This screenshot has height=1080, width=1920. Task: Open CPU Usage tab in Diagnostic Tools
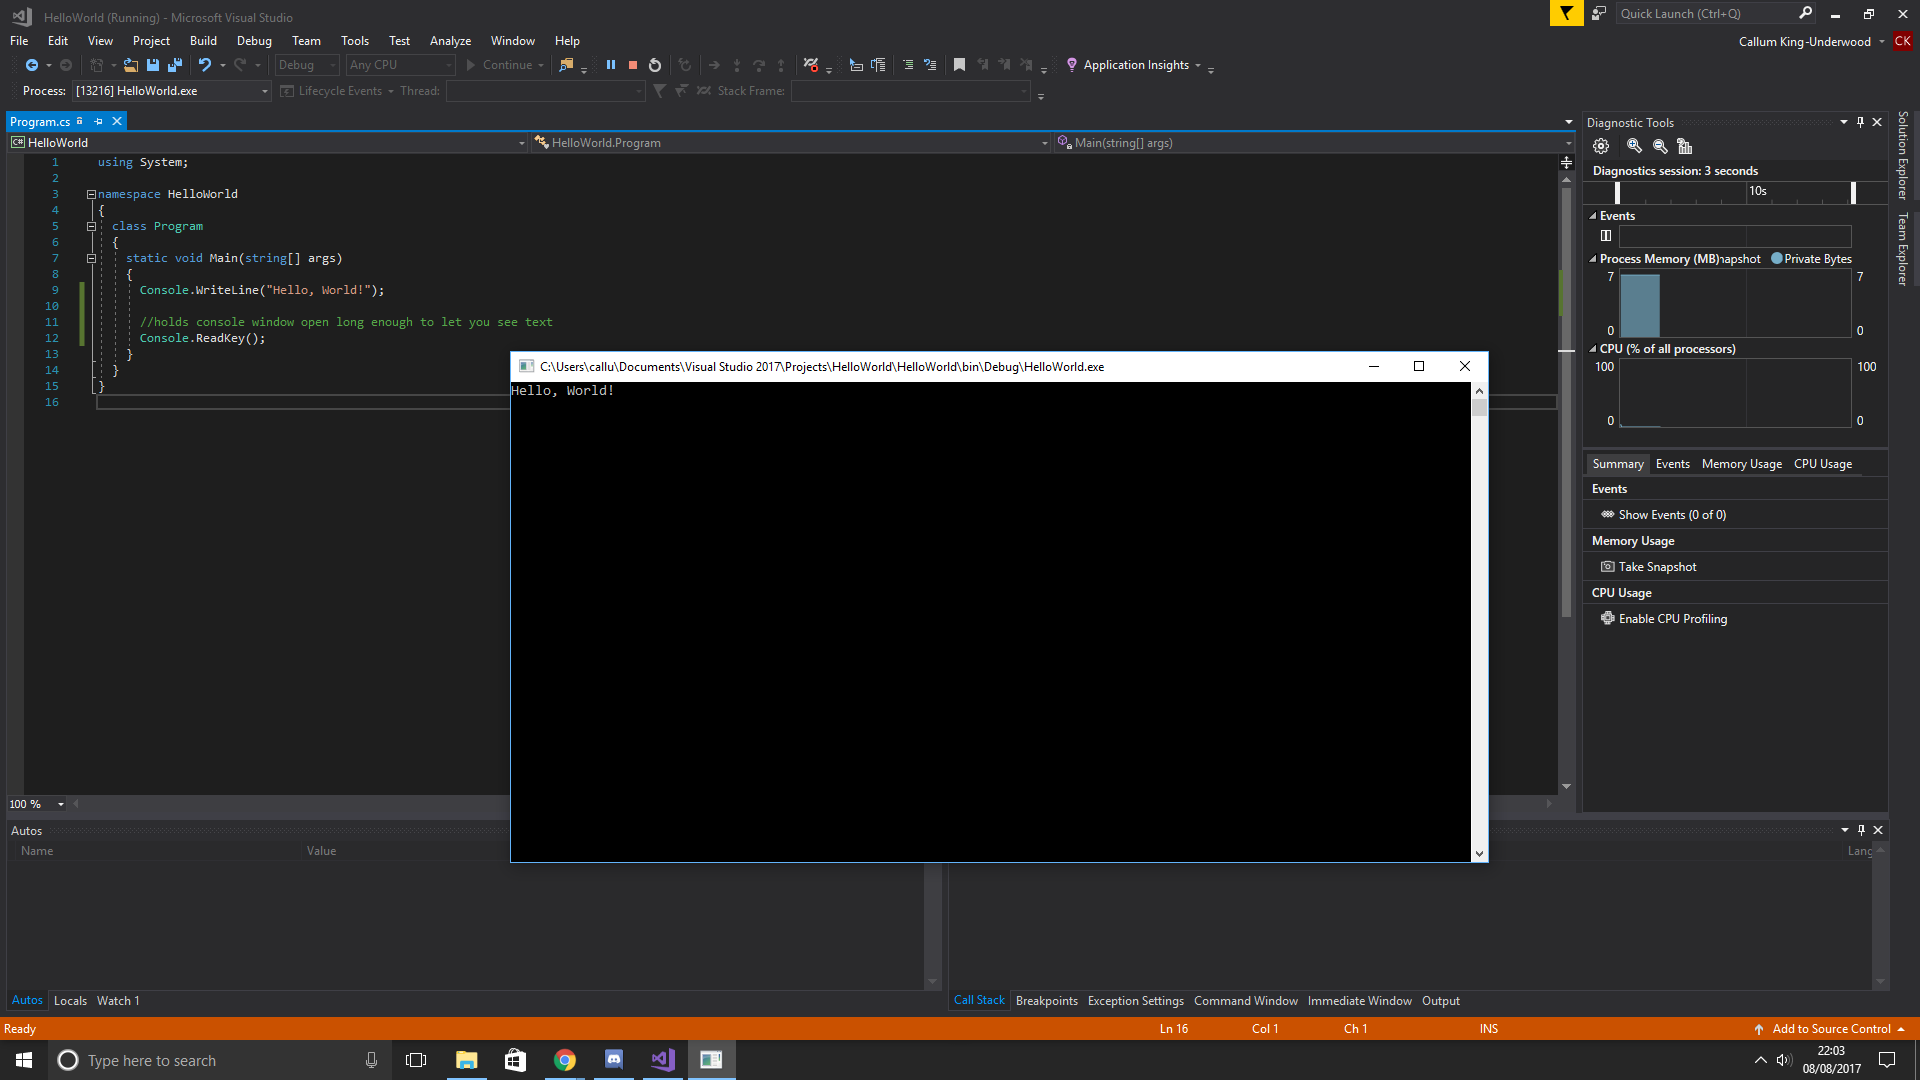pyautogui.click(x=1823, y=464)
